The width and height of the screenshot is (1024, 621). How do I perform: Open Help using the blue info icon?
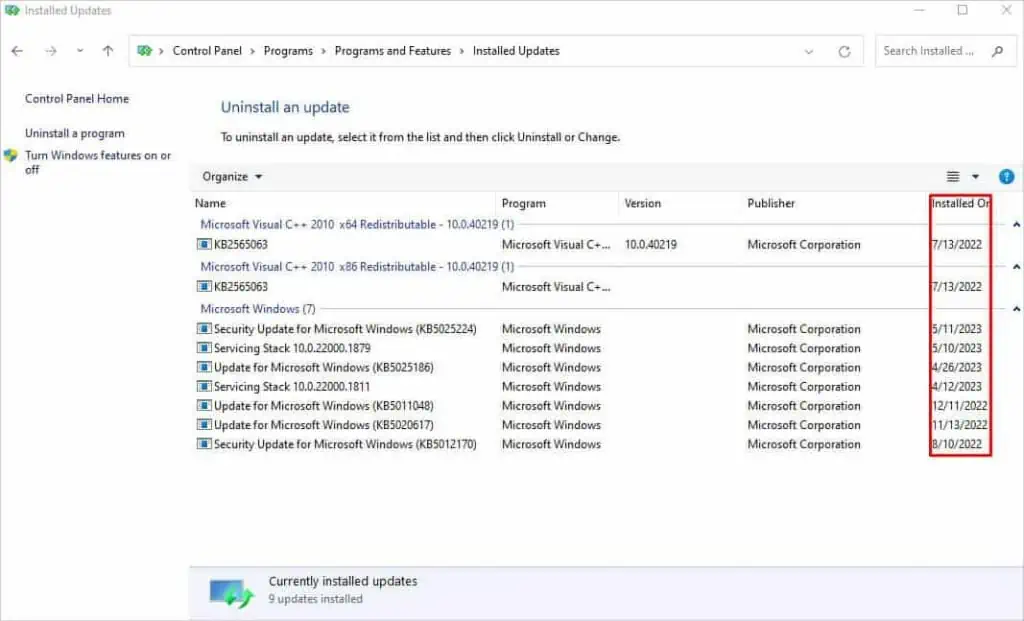pos(1006,176)
